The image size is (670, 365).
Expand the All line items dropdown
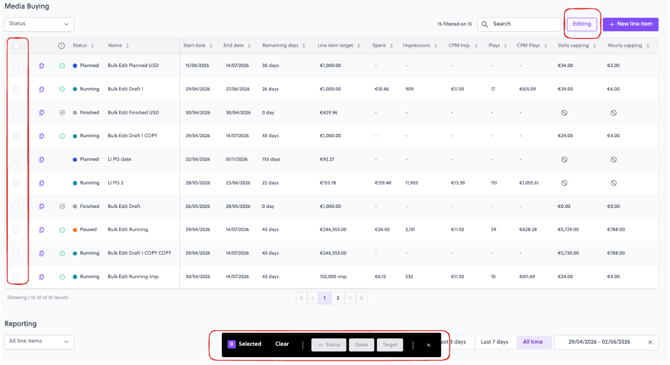(x=39, y=341)
